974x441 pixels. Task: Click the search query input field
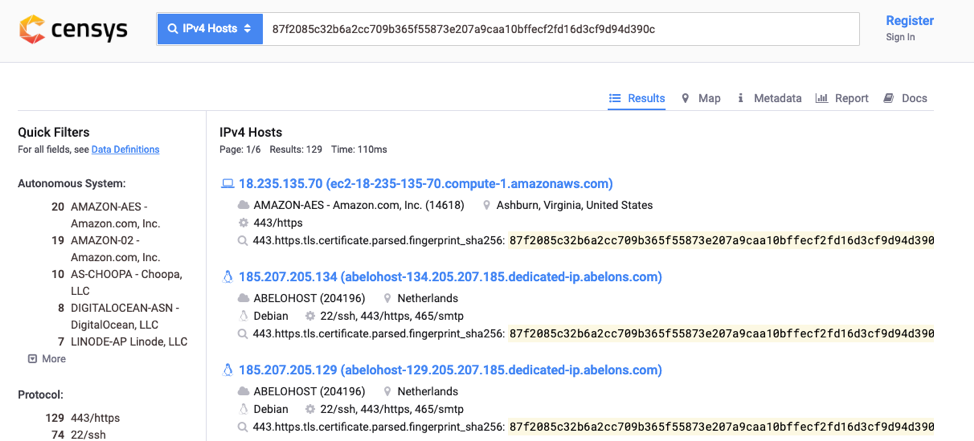tap(560, 29)
